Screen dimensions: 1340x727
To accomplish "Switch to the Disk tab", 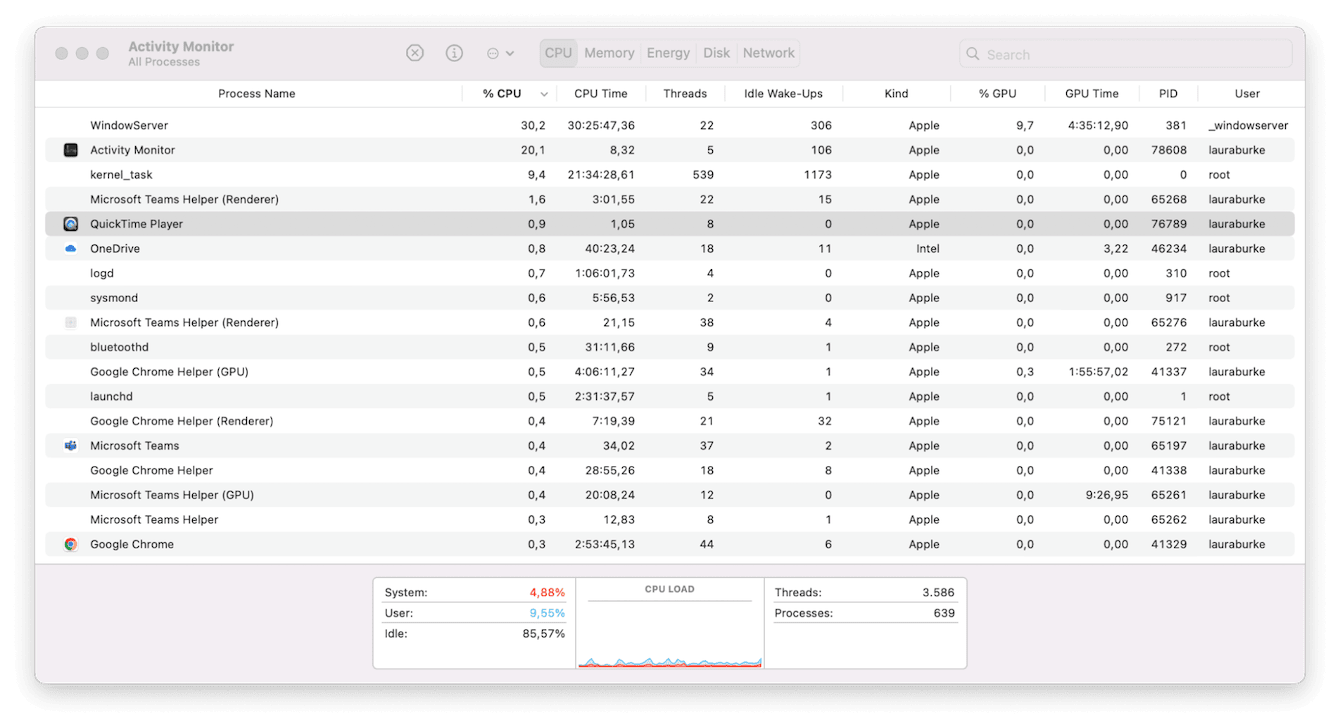I will click(717, 52).
